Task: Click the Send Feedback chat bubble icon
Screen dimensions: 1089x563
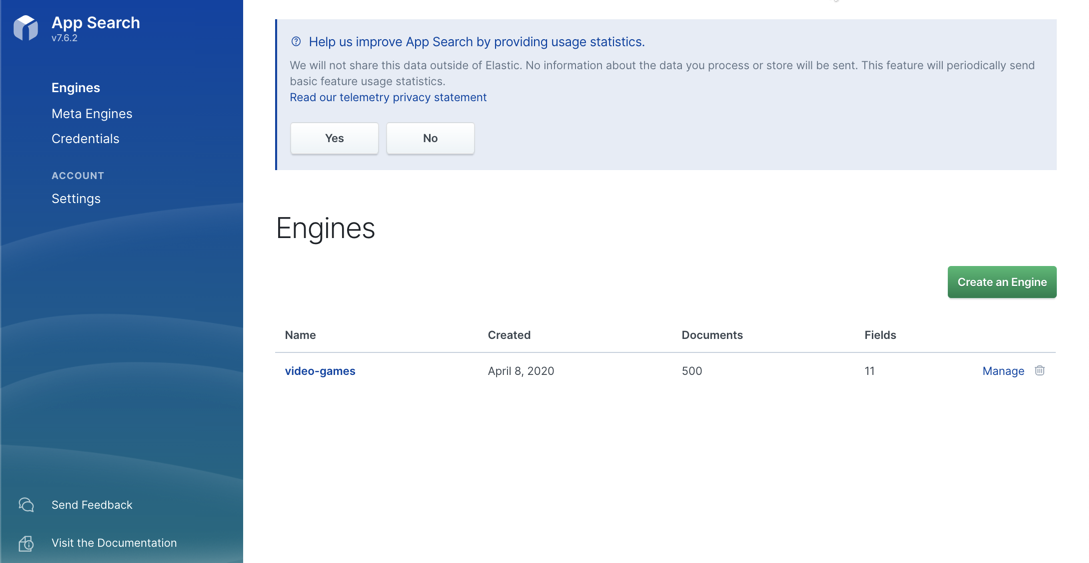Action: point(26,505)
